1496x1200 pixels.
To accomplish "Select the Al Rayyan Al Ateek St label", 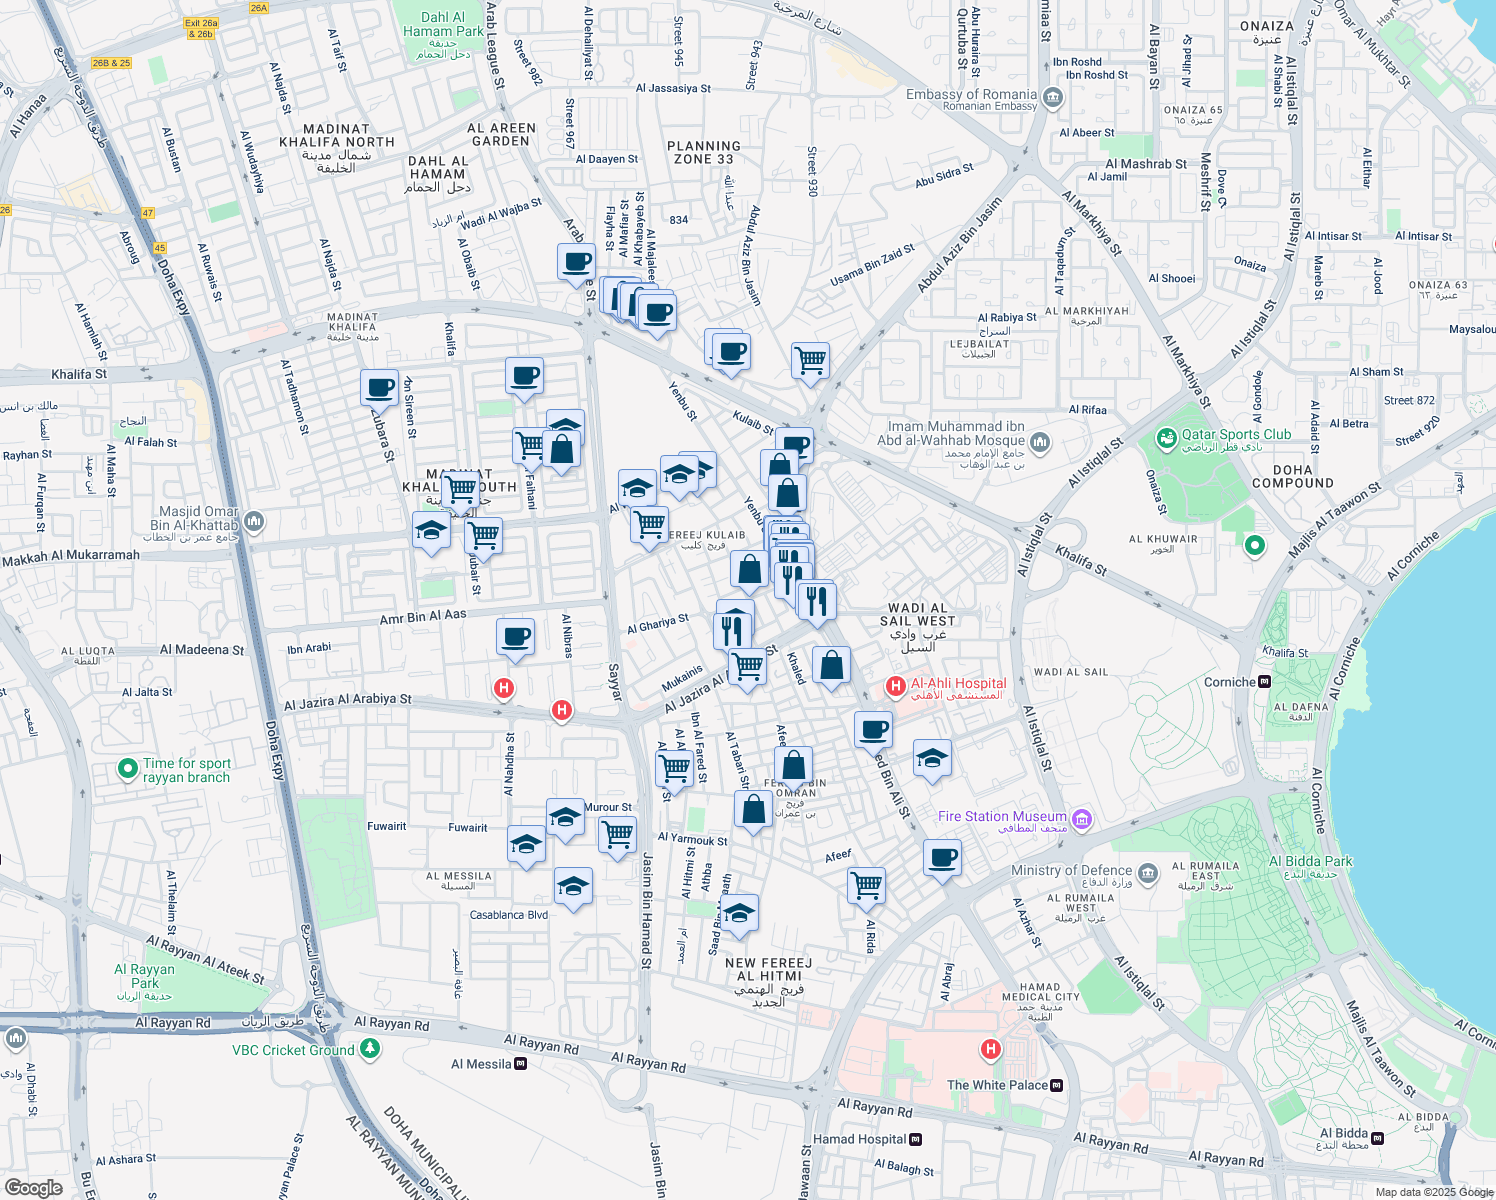I will 205,960.
